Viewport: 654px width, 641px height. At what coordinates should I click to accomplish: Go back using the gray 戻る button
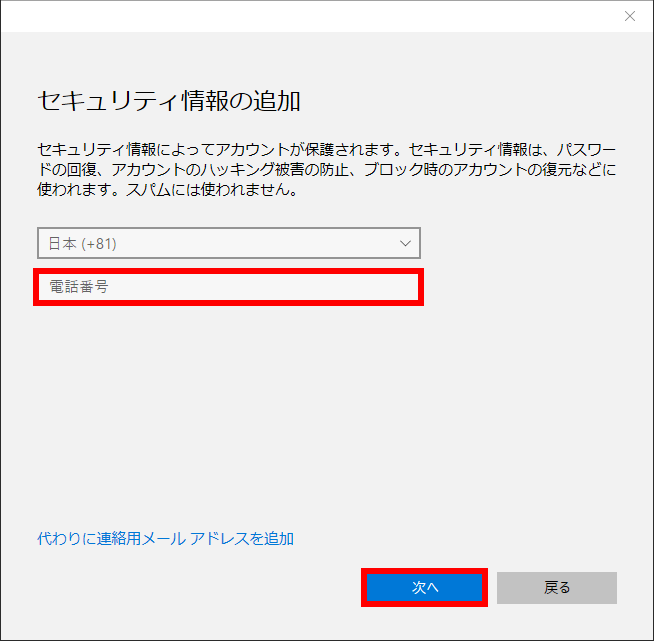tap(556, 588)
